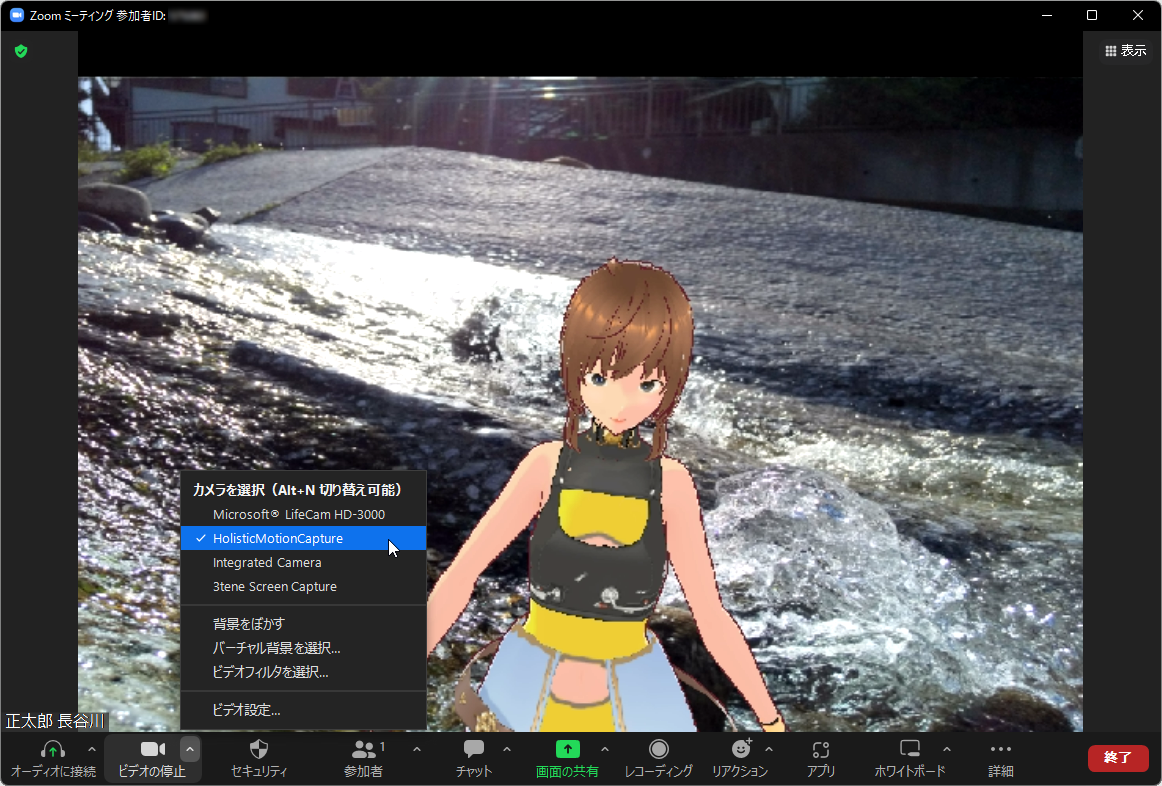Select Microsoft LifeCam HD-3000 as camera
Screen dimensions: 1162x786
[281, 514]
